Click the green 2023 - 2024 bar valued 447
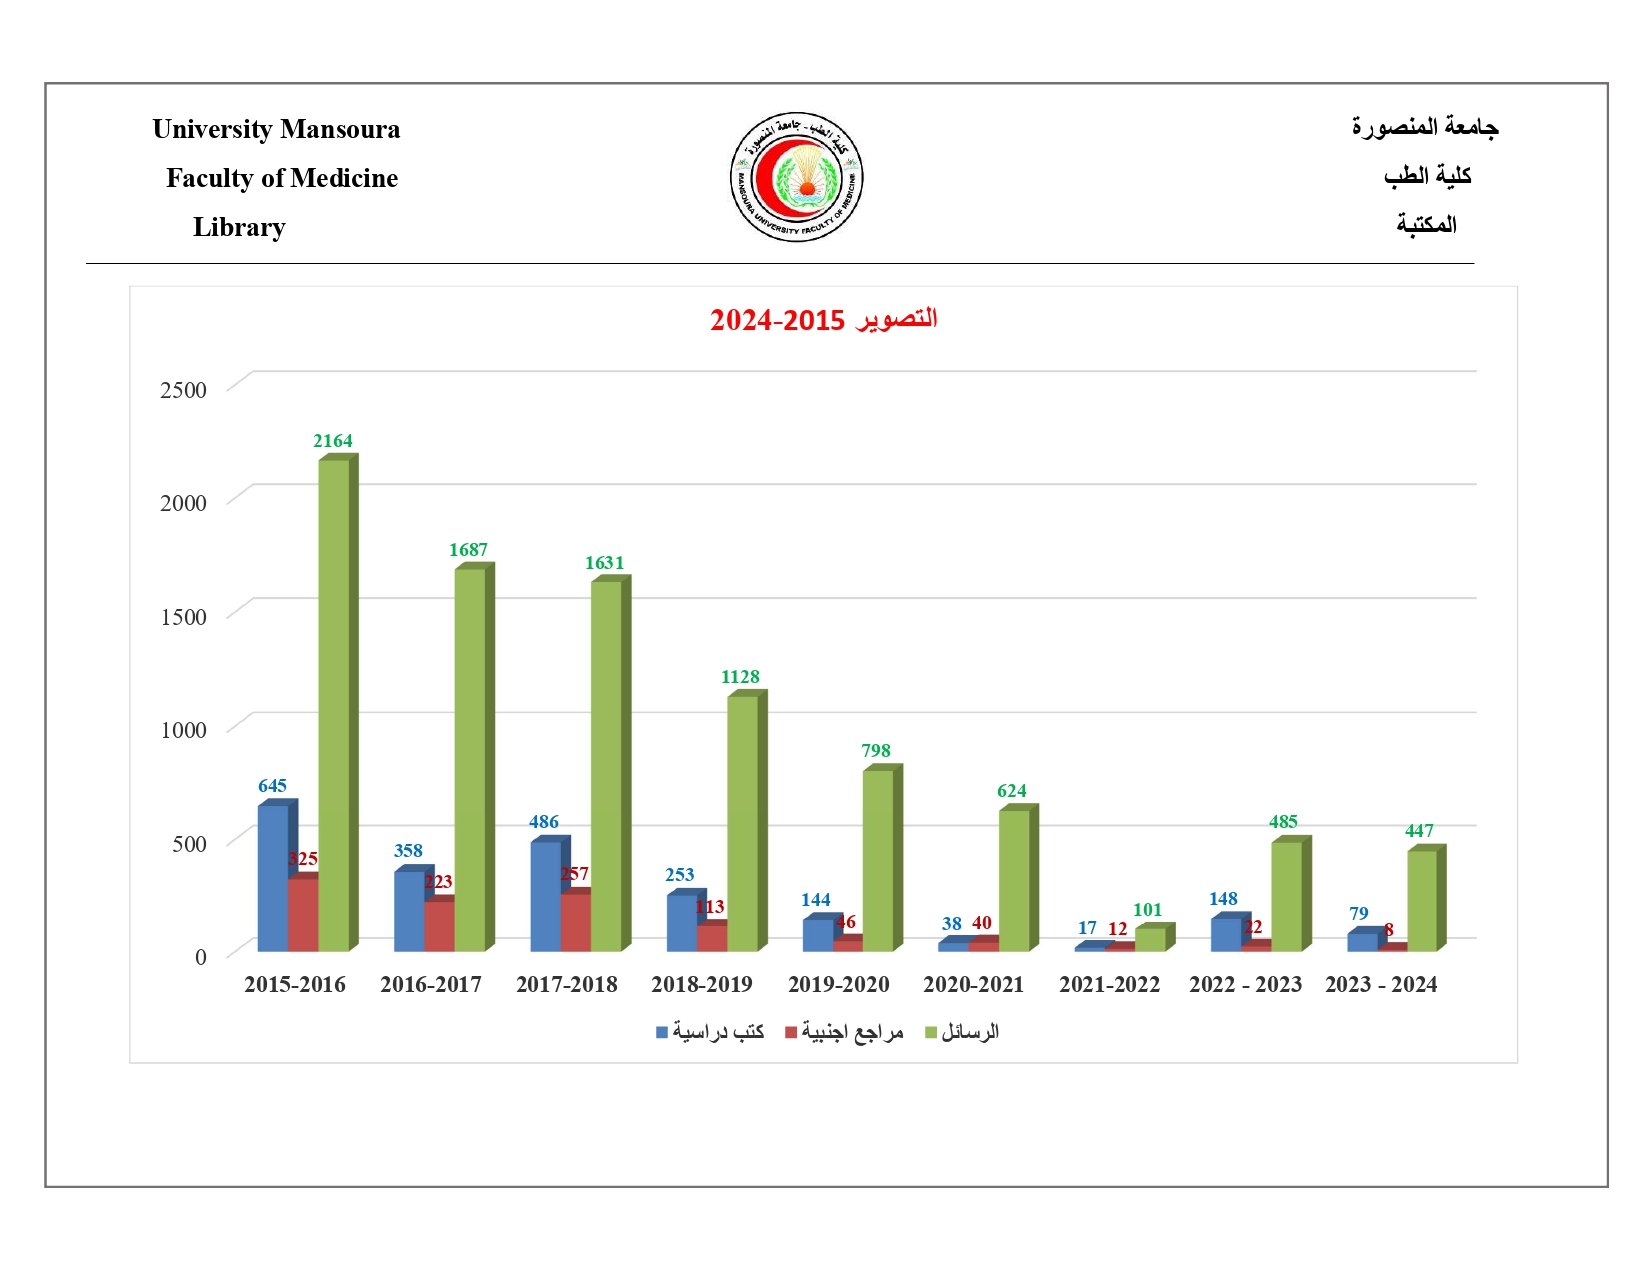 (x=1422, y=900)
